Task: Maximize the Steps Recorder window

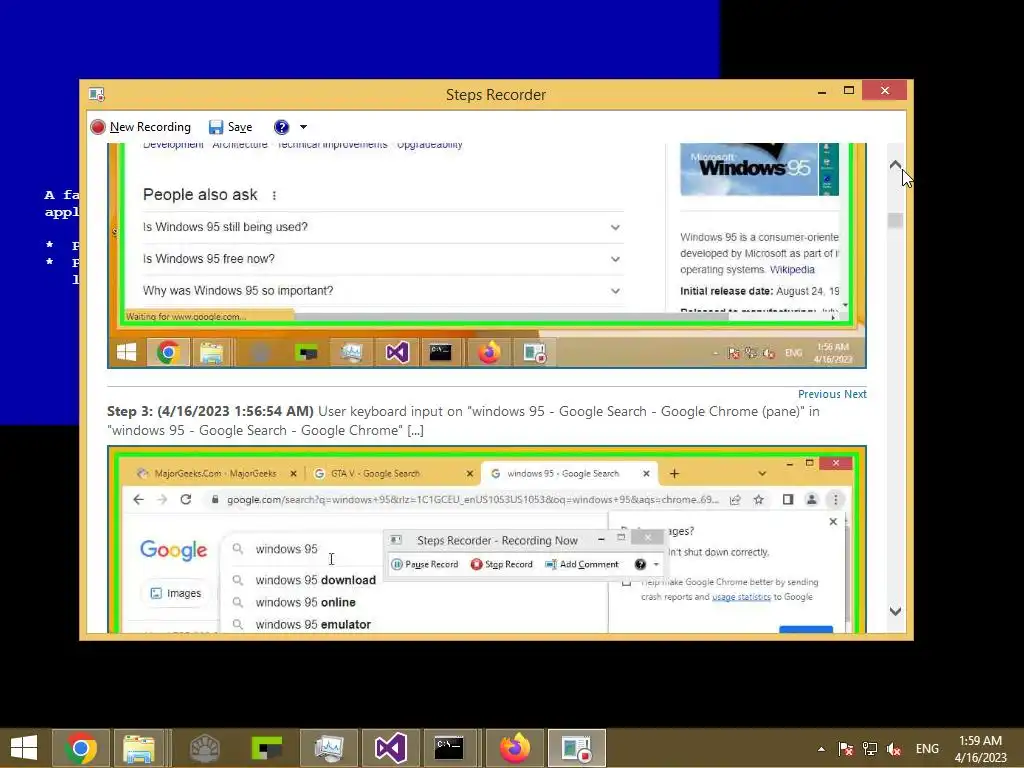Action: (849, 91)
